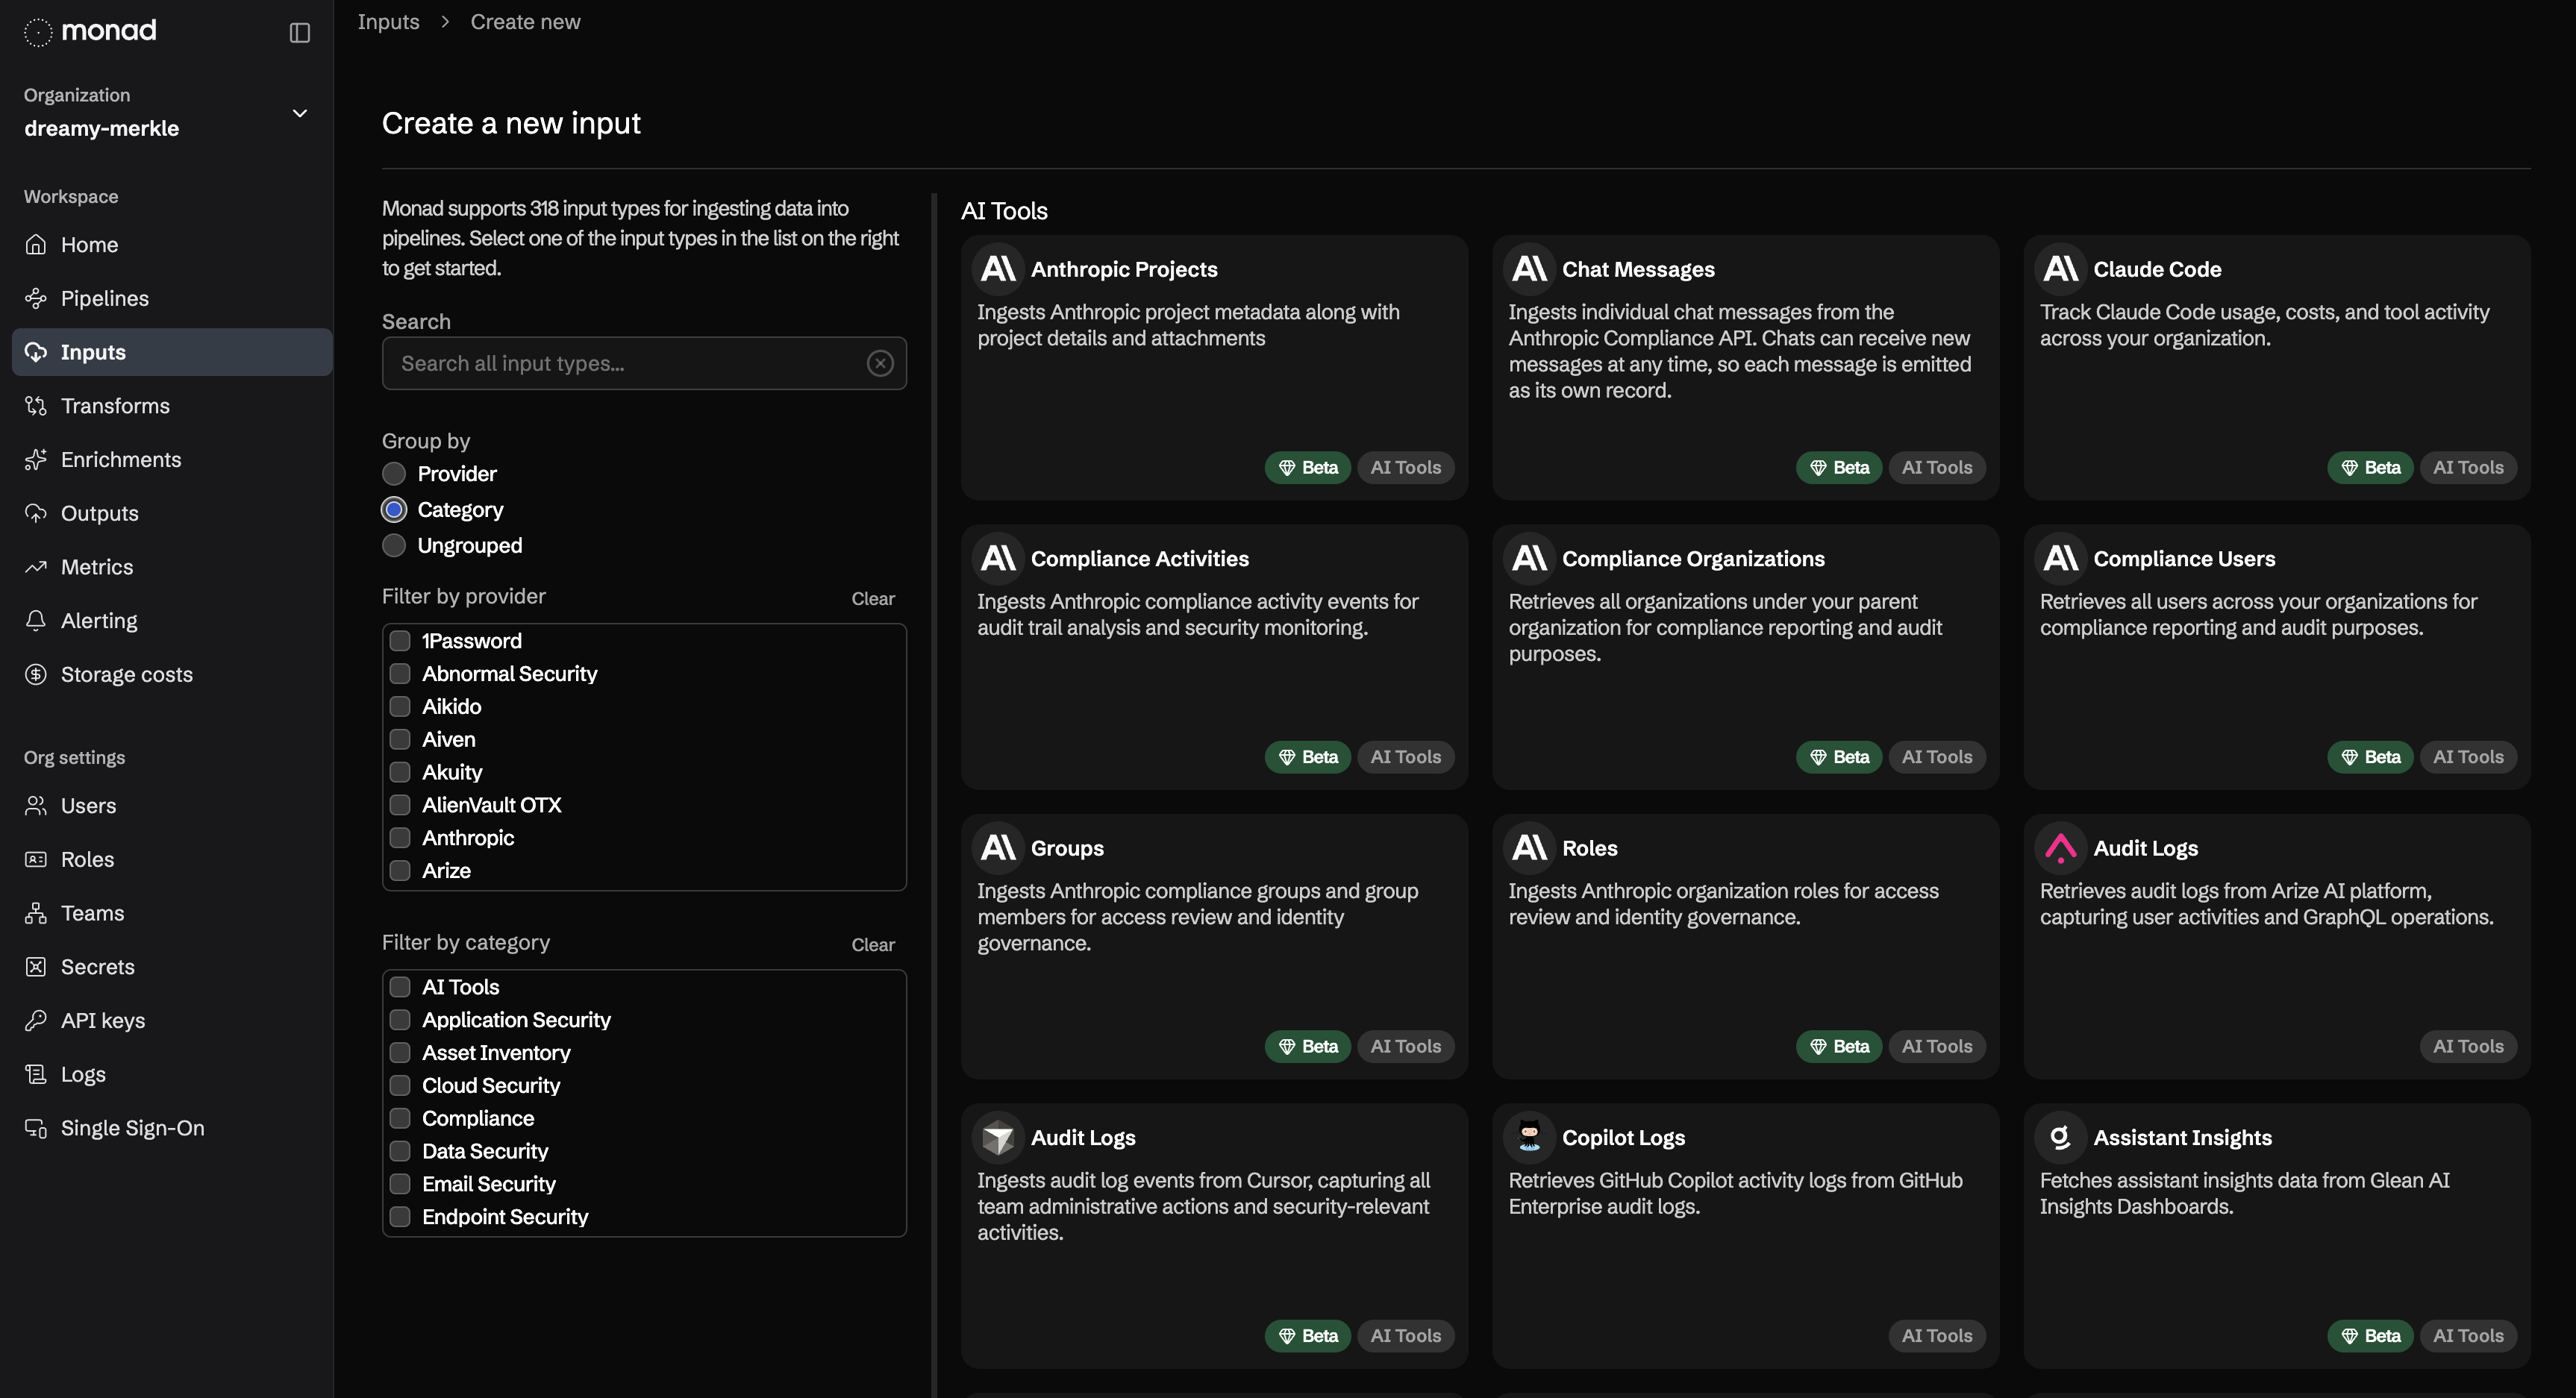The height and width of the screenshot is (1398, 2576).
Task: Click the Storage costs dollar icon
Action: point(36,674)
